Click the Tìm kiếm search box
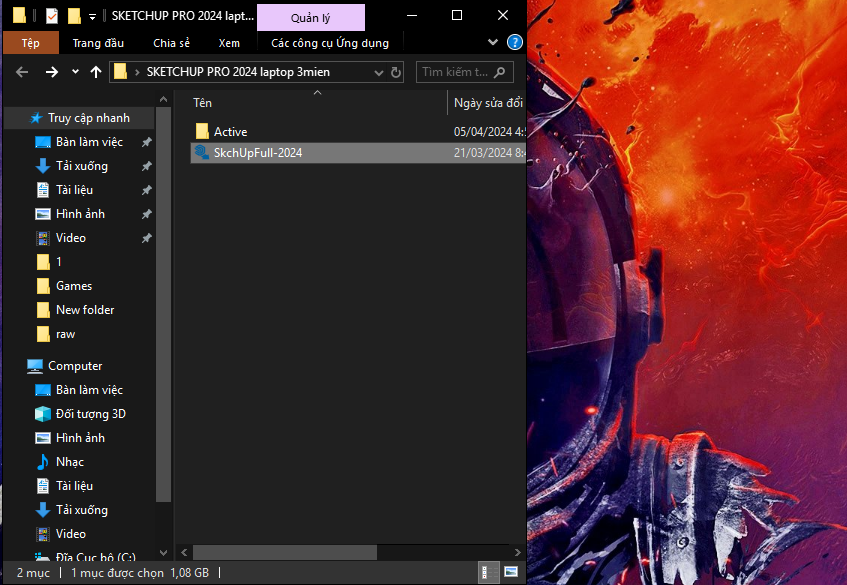The image size is (847, 585). 455,72
